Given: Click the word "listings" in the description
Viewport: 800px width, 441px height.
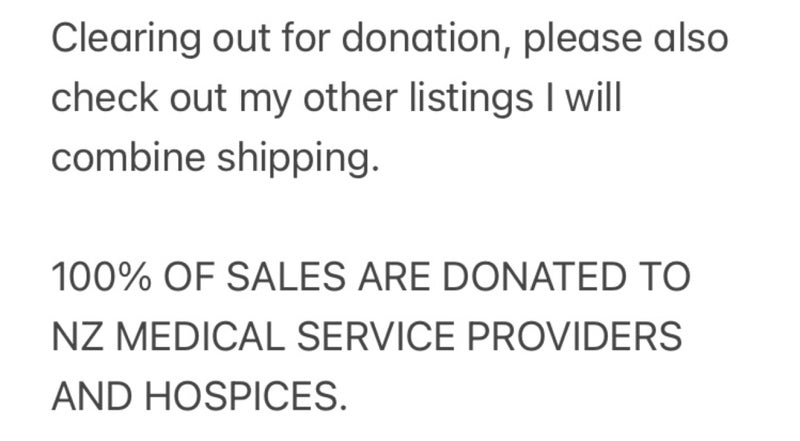Looking at the screenshot, I should (x=471, y=99).
